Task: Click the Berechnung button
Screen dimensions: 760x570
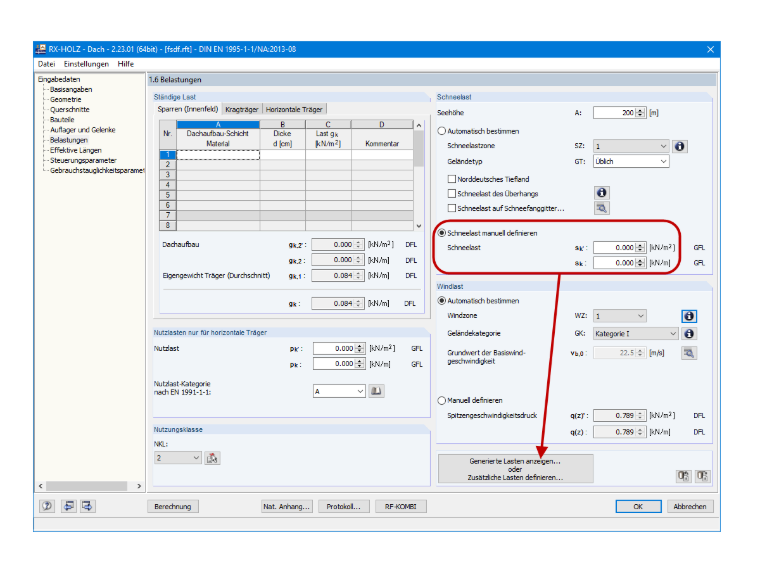Action: [173, 507]
